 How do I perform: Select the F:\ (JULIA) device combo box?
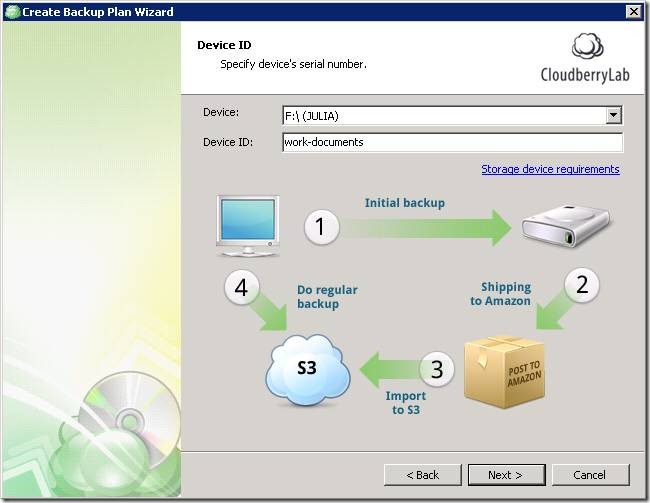(452, 115)
